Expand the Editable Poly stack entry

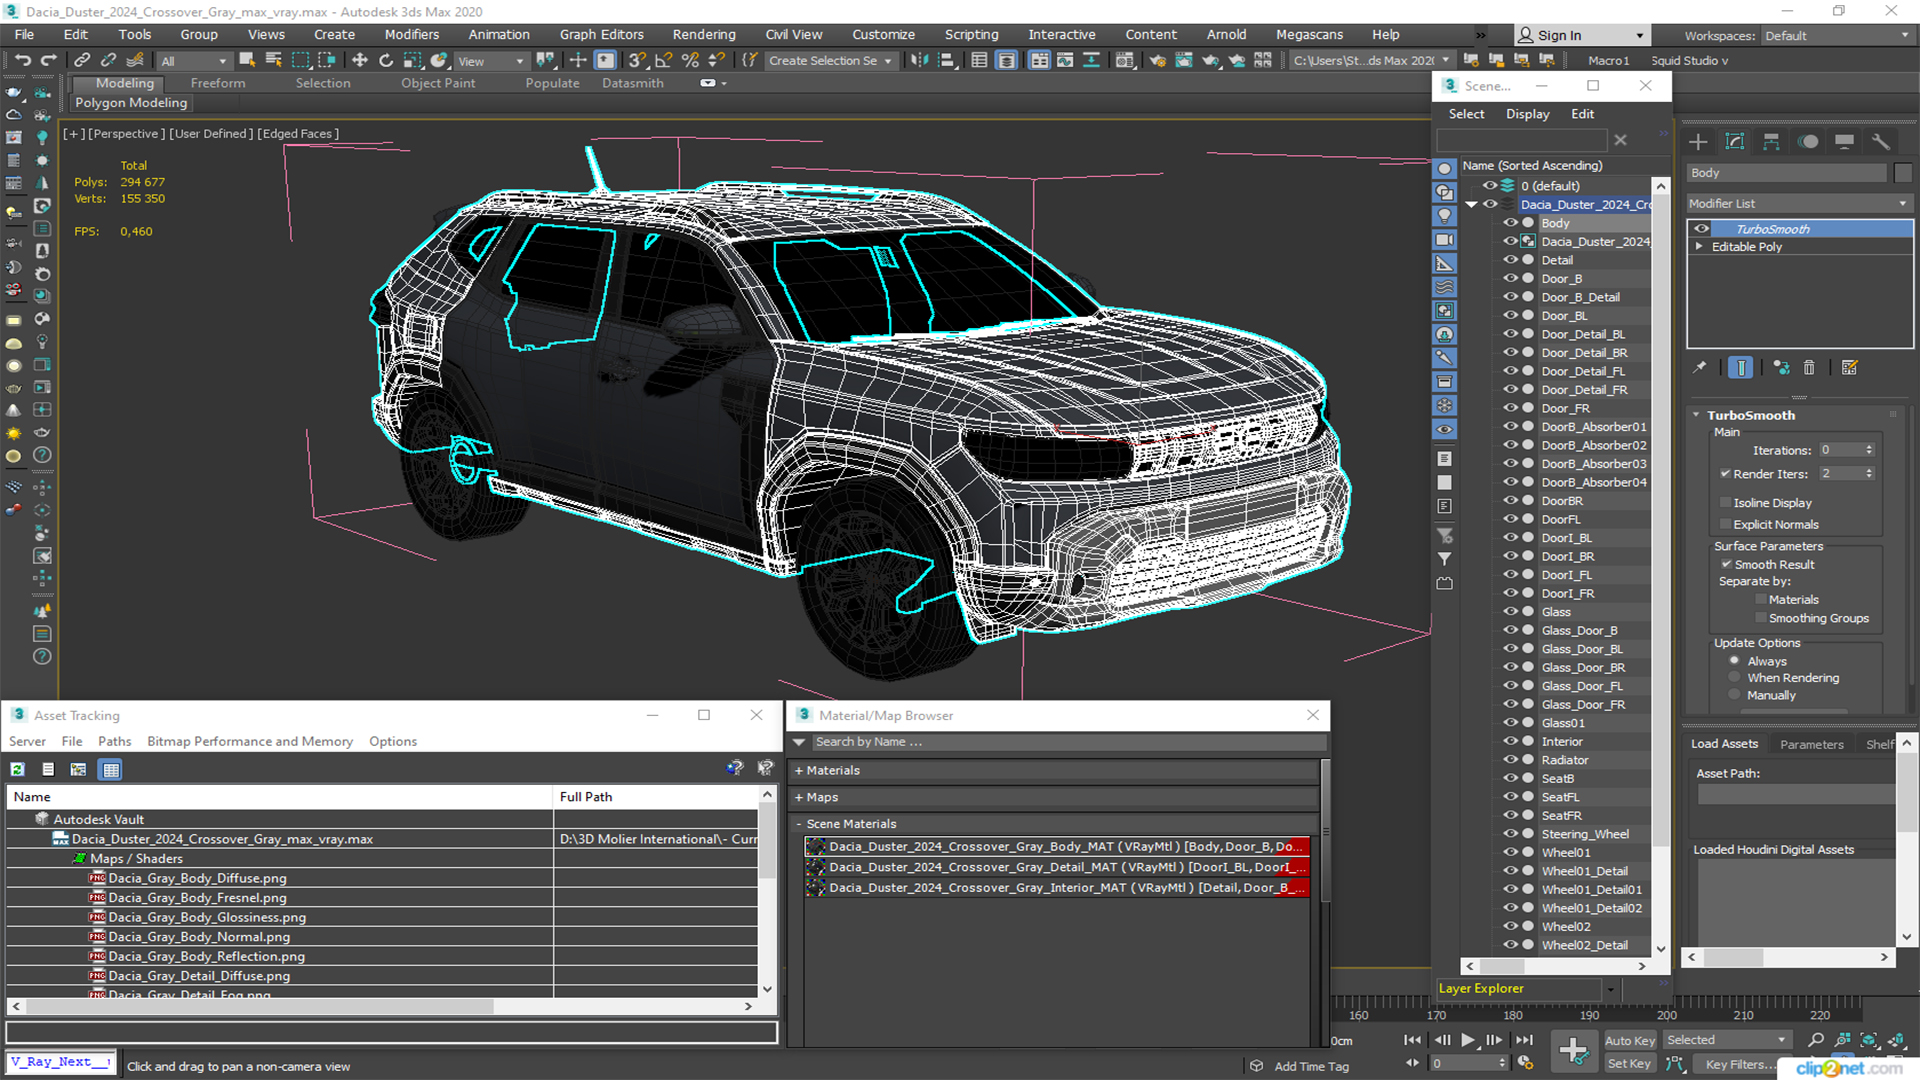[1699, 247]
